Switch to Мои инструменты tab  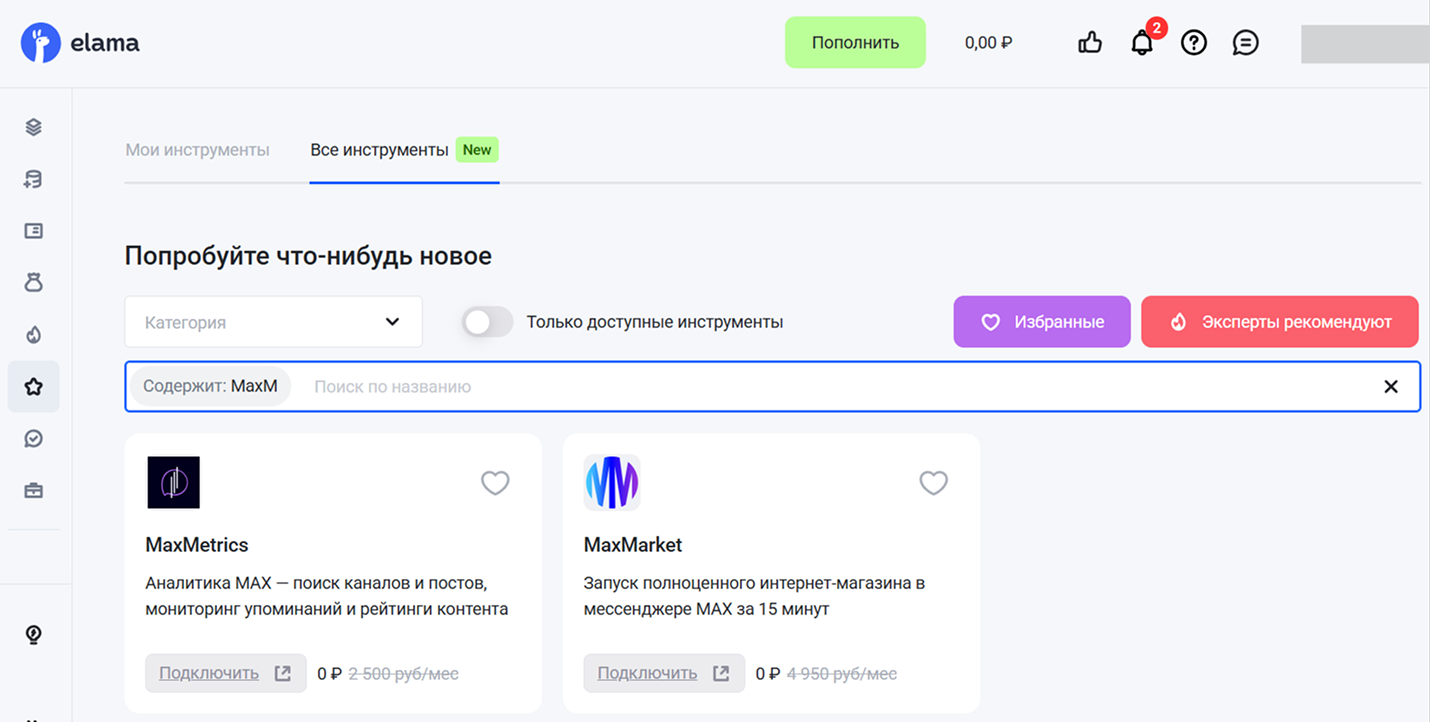[x=197, y=150]
